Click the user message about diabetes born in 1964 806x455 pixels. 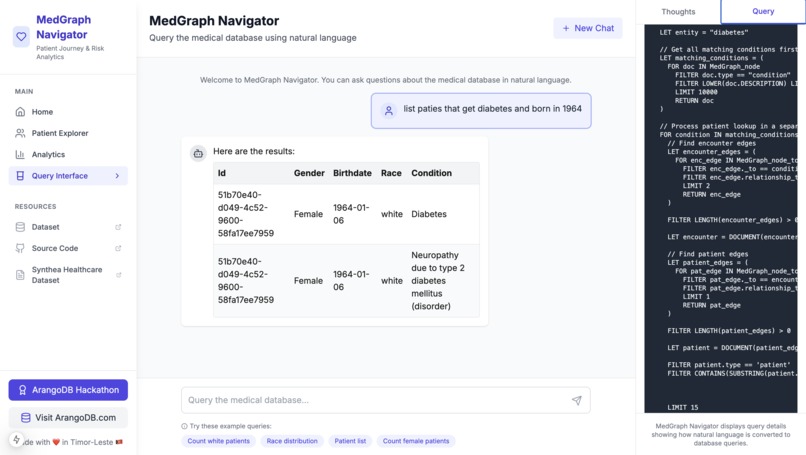[x=481, y=111]
